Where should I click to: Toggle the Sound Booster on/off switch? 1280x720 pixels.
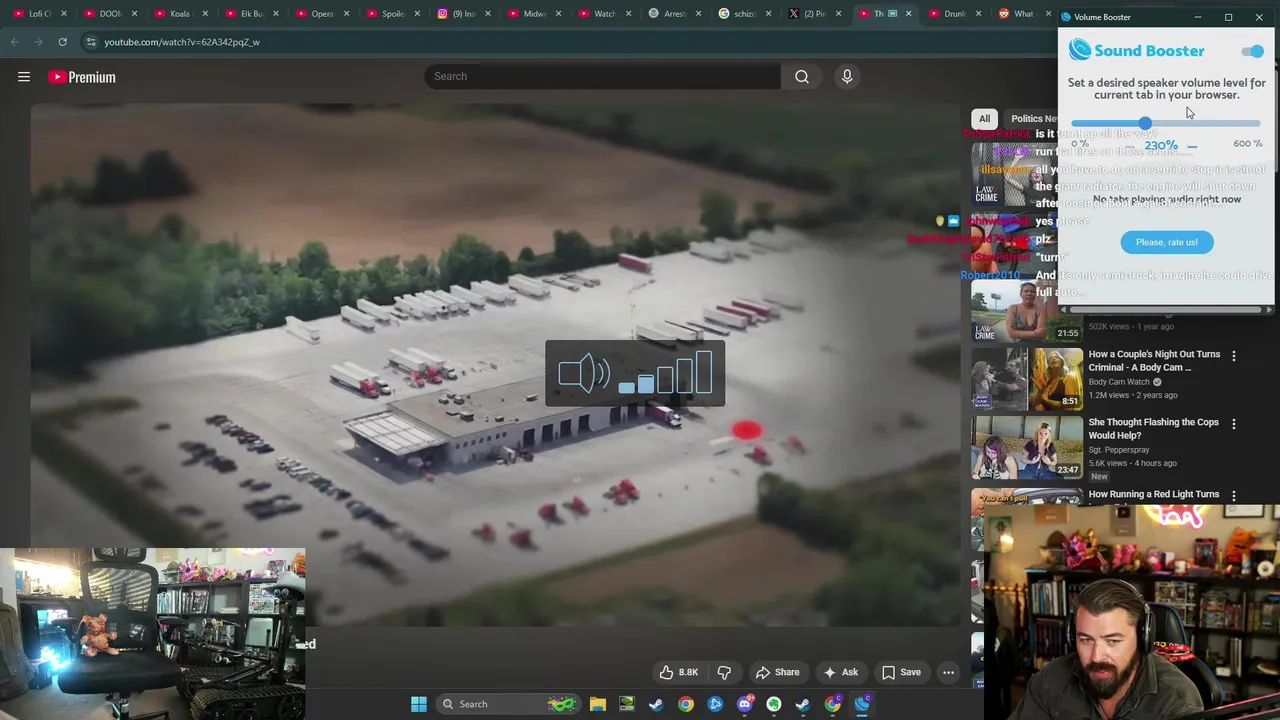1252,51
